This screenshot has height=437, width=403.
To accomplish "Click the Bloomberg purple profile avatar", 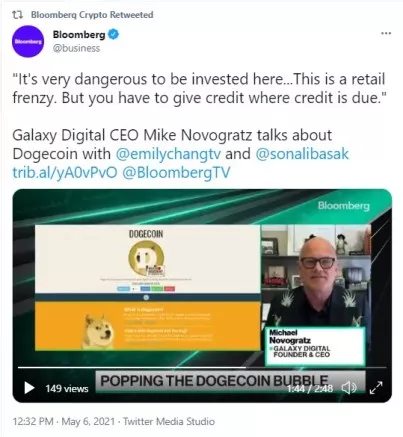I will (x=28, y=41).
